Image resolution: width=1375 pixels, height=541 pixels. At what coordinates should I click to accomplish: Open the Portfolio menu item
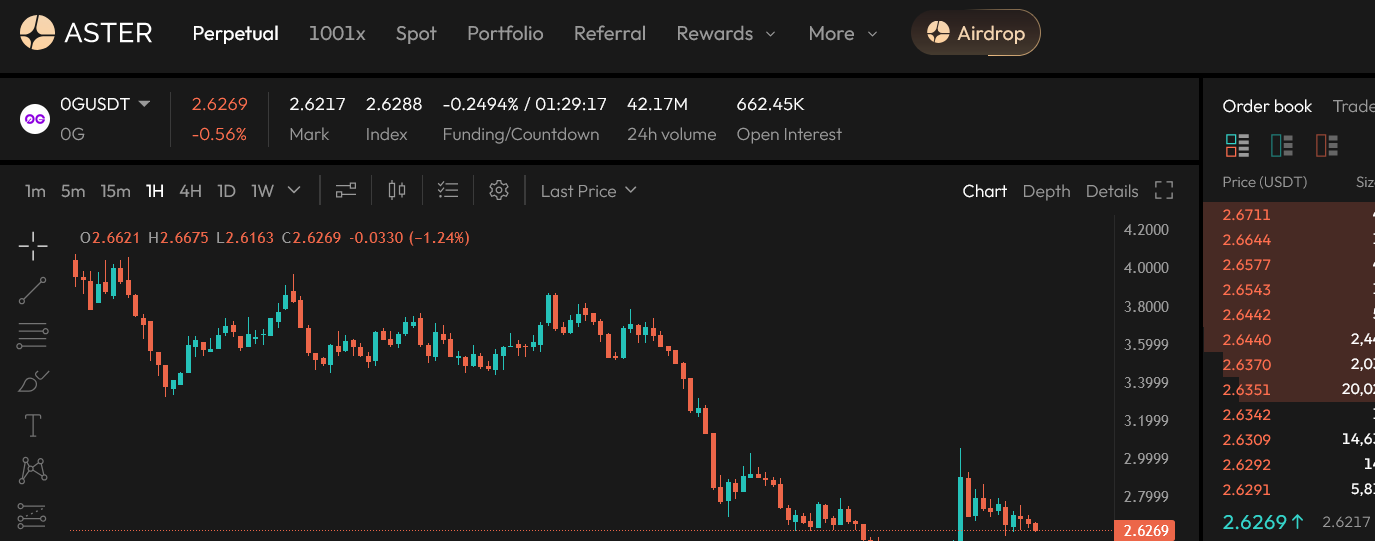505,33
